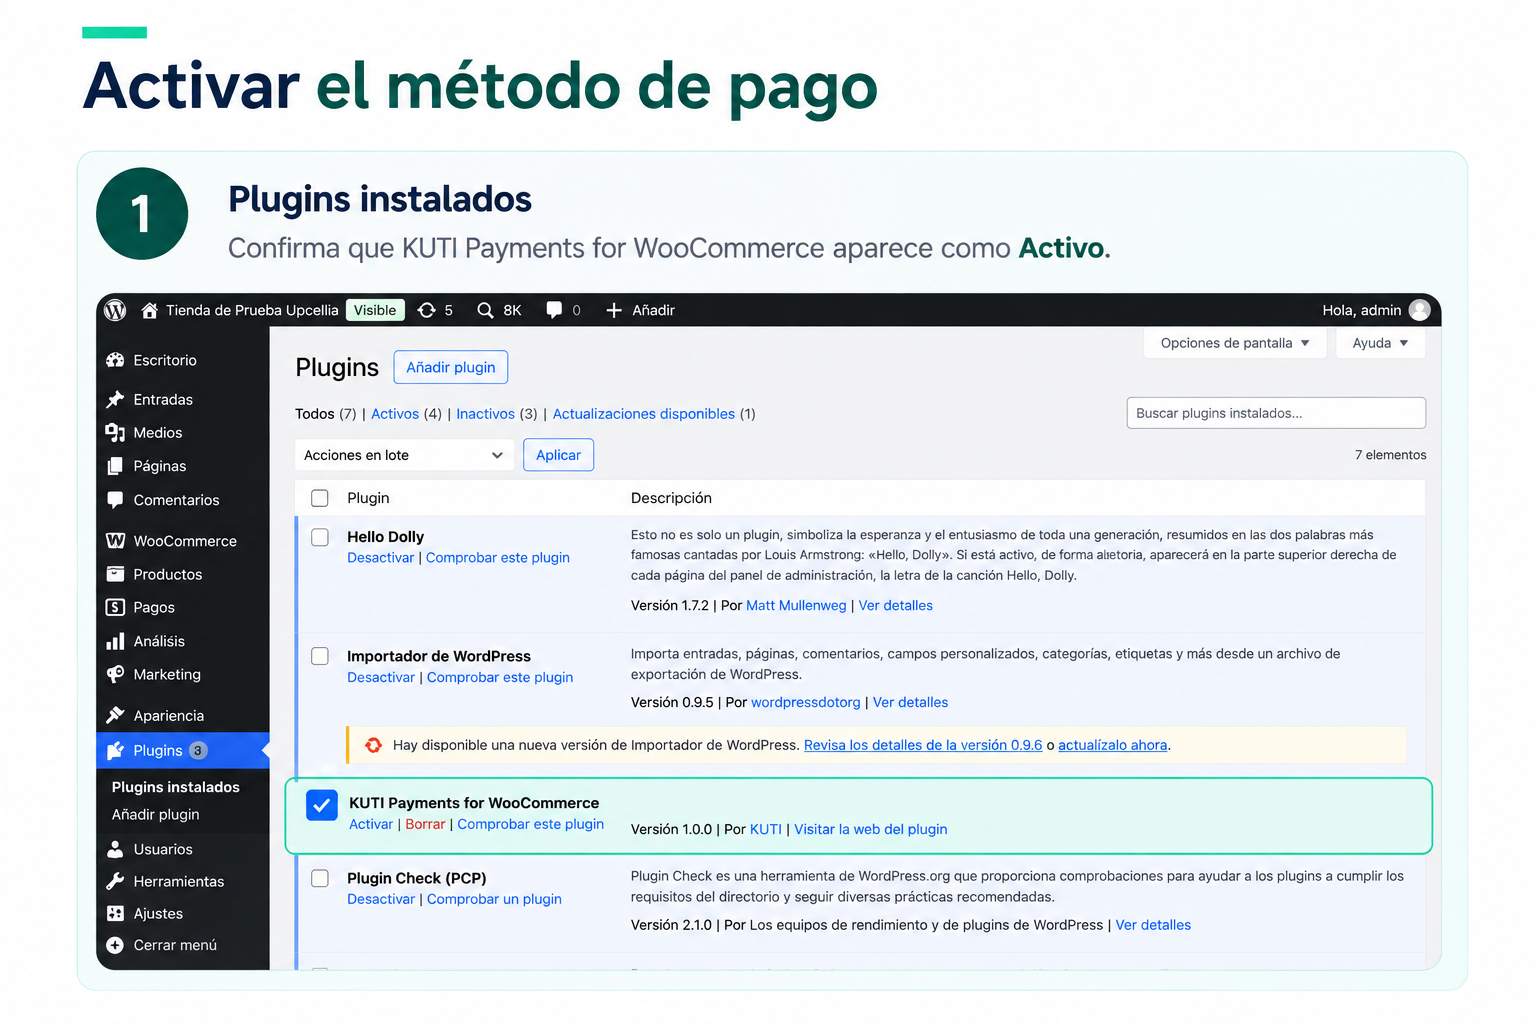Filter plugins by Inactivos
This screenshot has height=1024, width=1536.
point(485,414)
